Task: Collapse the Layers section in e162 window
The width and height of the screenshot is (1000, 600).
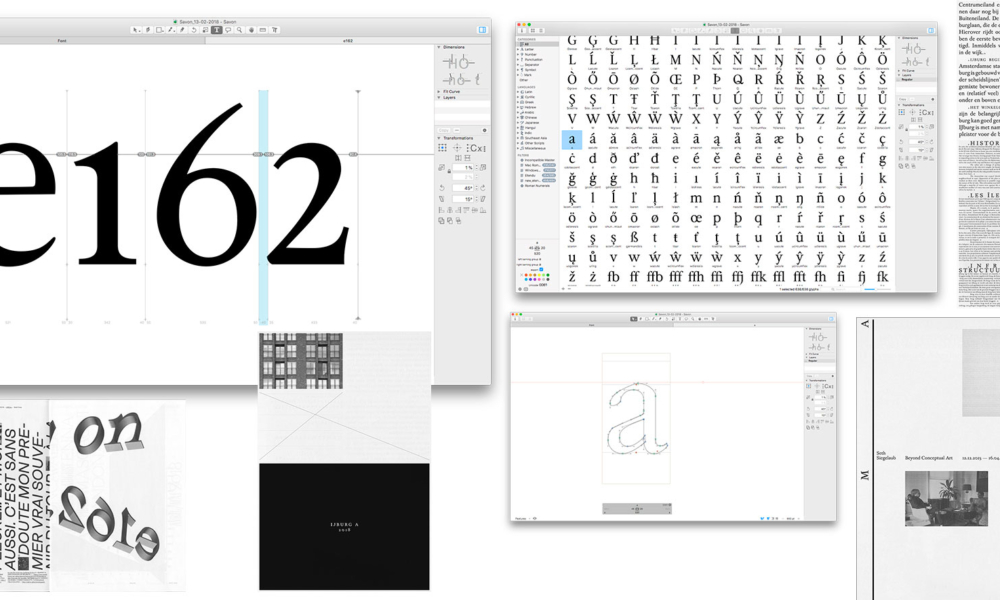Action: point(439,98)
